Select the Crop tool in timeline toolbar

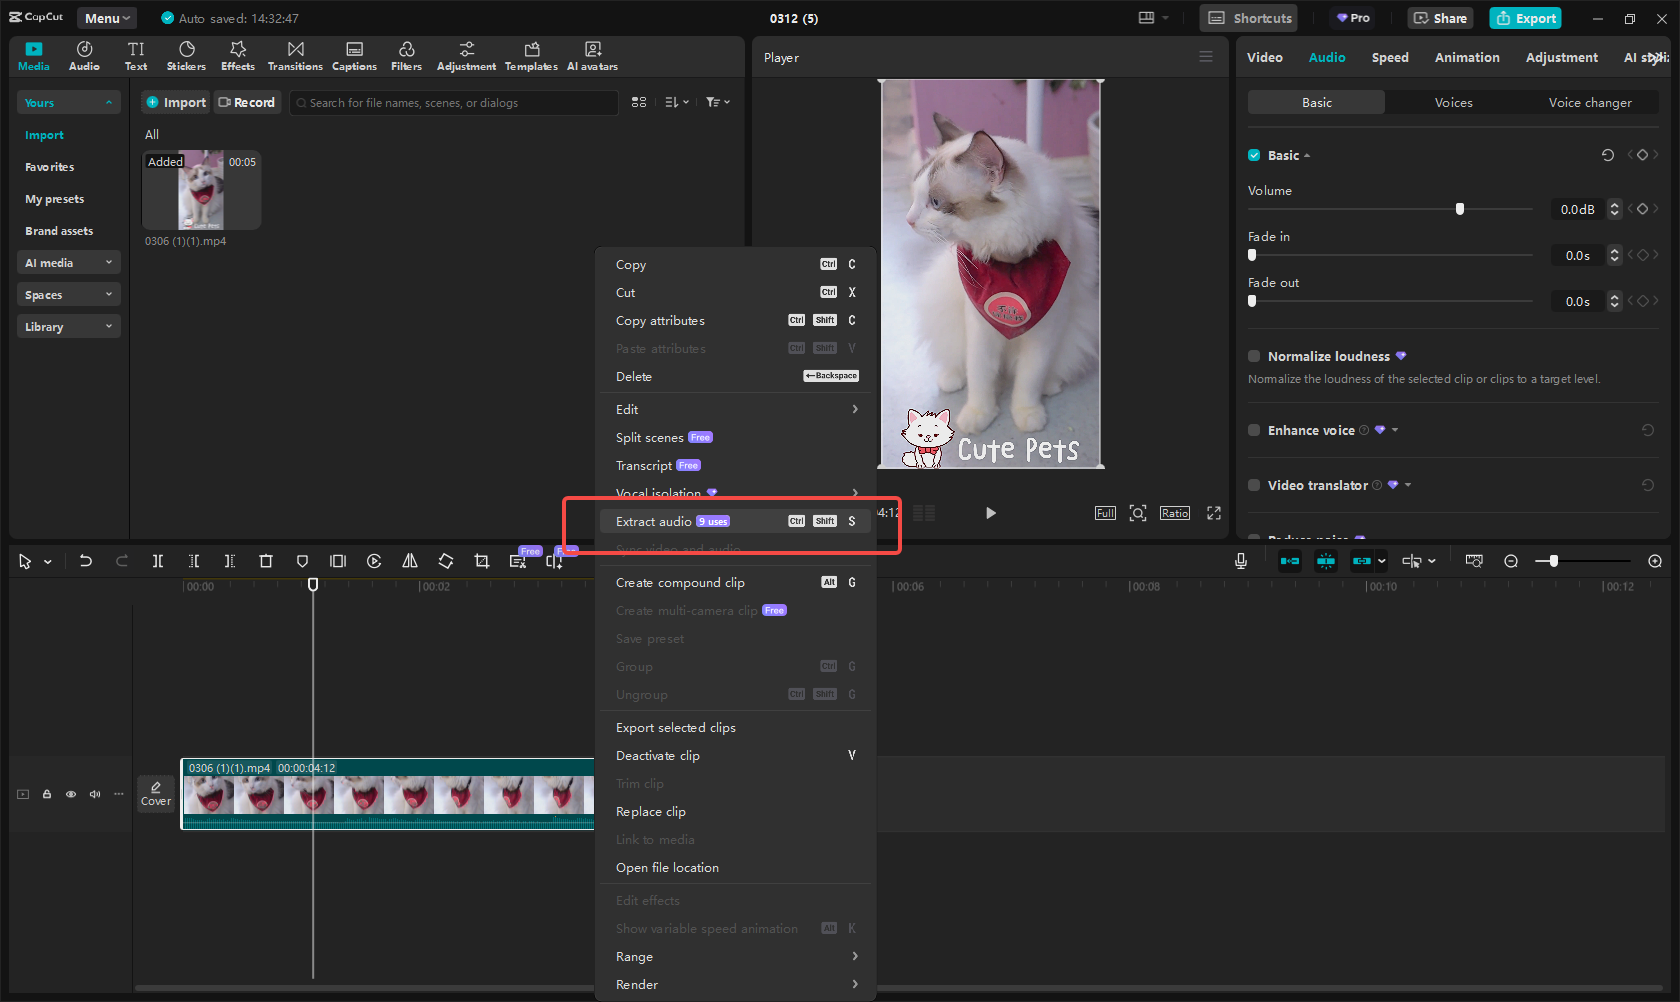coord(482,562)
